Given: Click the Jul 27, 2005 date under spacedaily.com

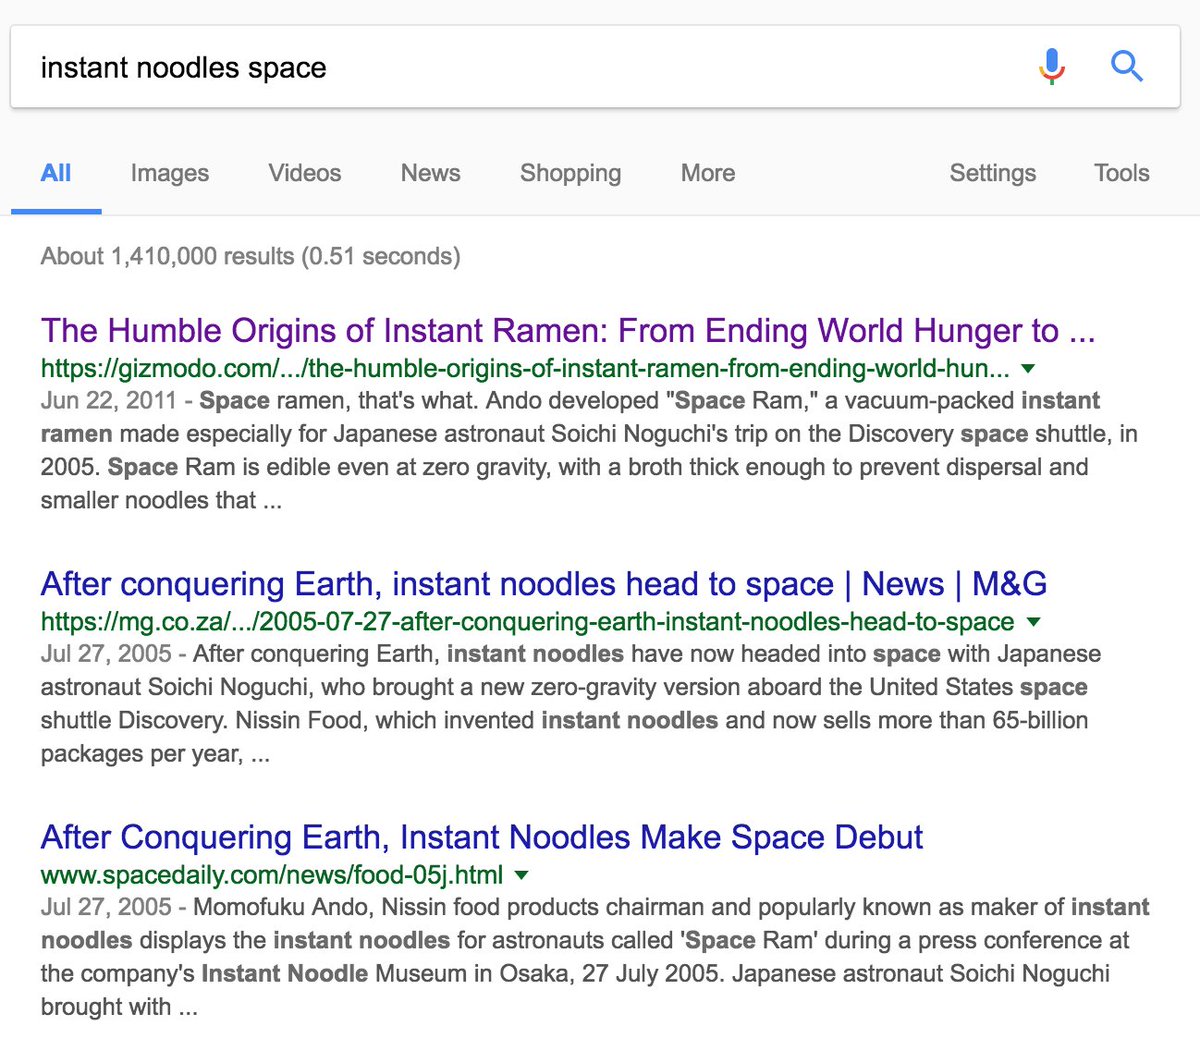Looking at the screenshot, I should click(107, 907).
